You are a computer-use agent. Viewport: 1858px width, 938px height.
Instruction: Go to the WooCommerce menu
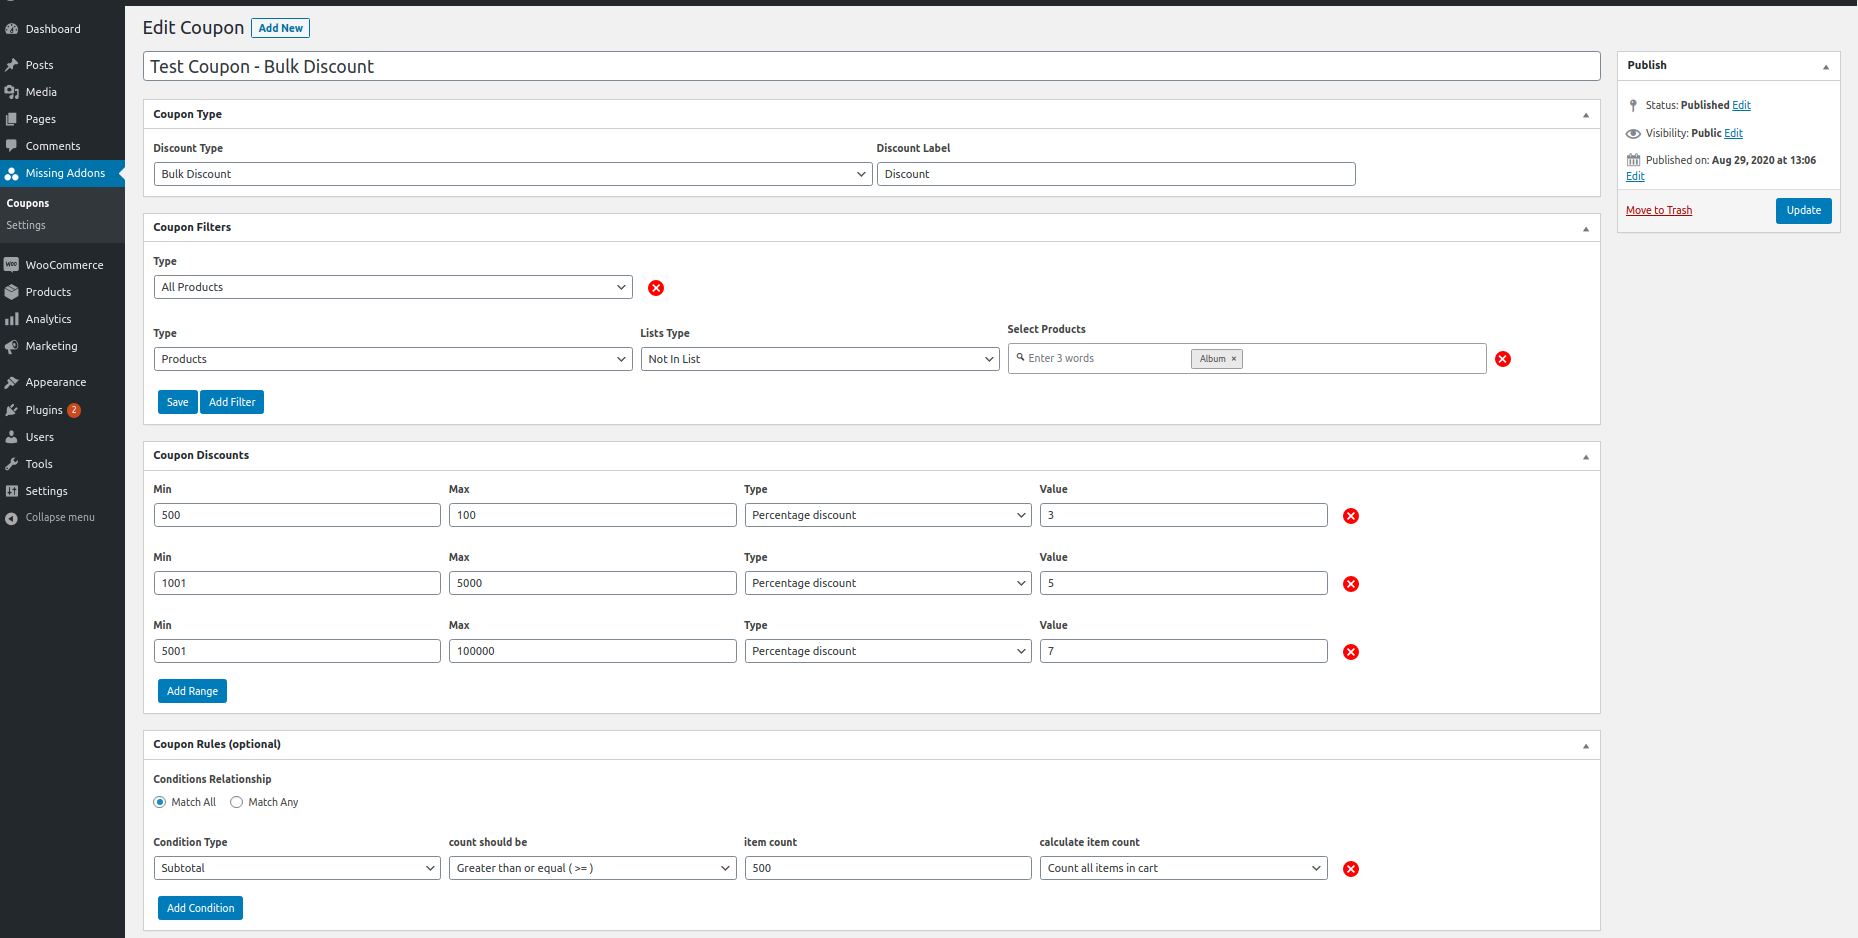tap(65, 265)
